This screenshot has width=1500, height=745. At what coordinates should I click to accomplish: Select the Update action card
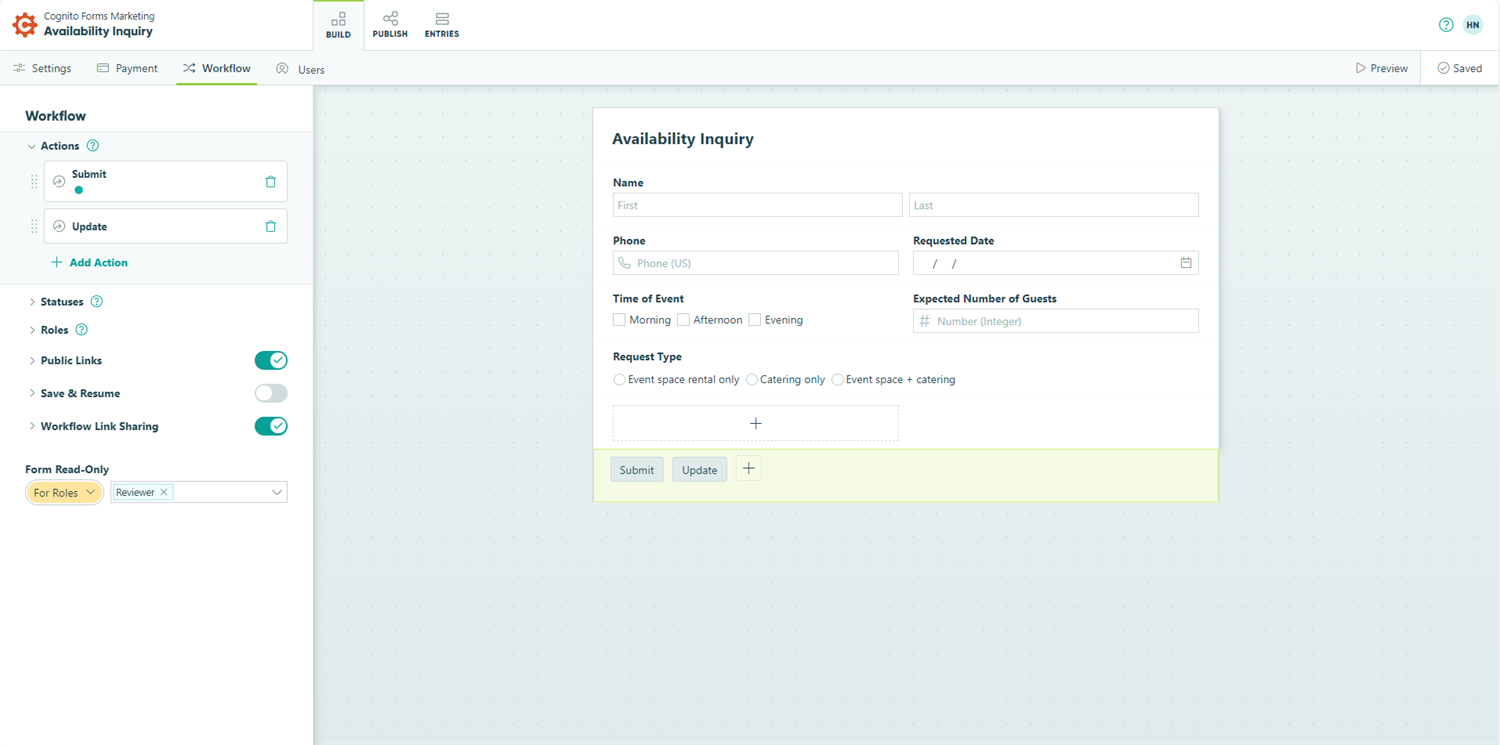pyautogui.click(x=165, y=226)
